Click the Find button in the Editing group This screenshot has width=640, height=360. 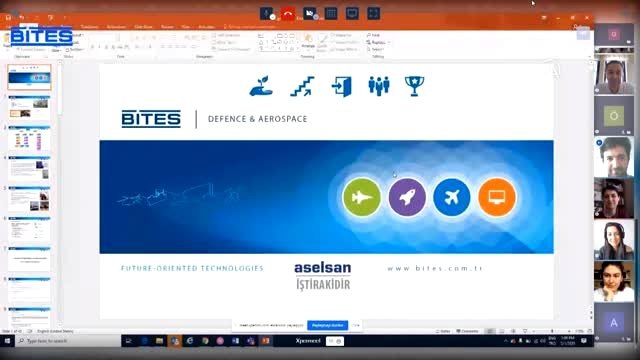click(x=373, y=36)
